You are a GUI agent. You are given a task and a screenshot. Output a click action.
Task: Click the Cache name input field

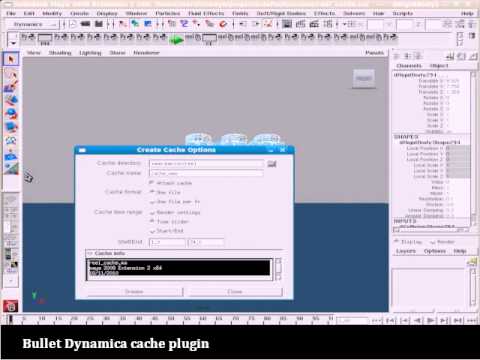coord(206,173)
